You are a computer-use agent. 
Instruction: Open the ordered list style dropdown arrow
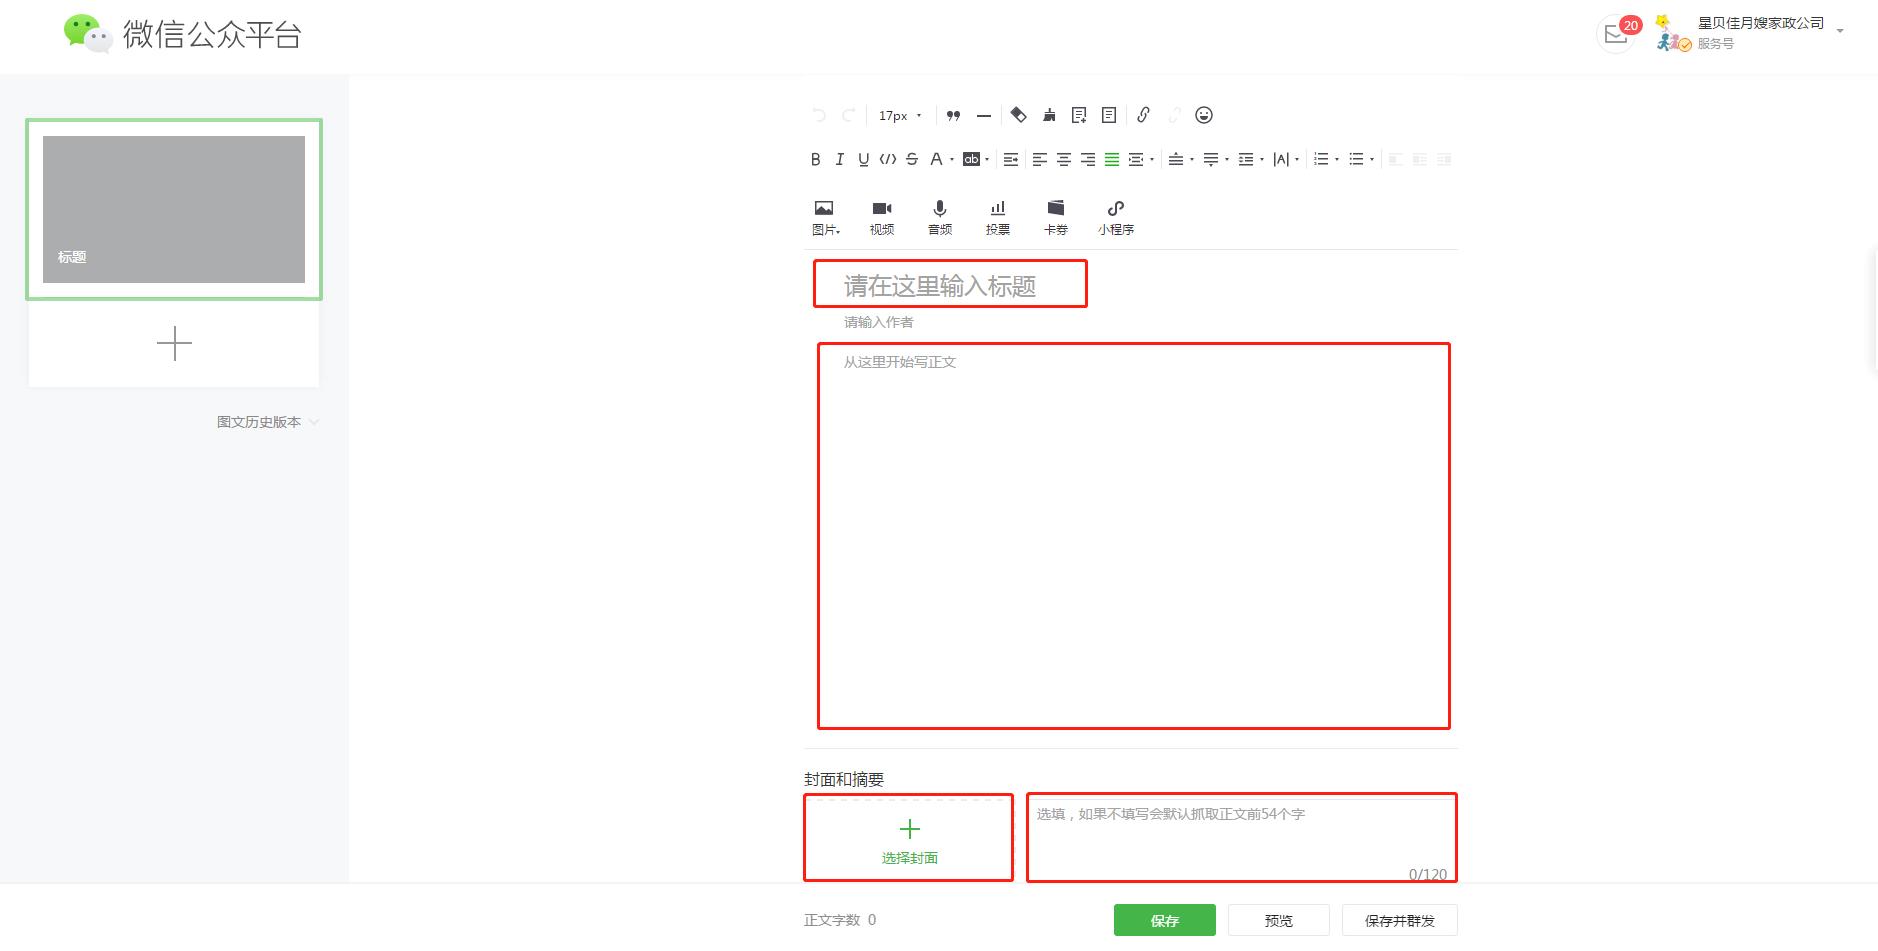(1337, 159)
